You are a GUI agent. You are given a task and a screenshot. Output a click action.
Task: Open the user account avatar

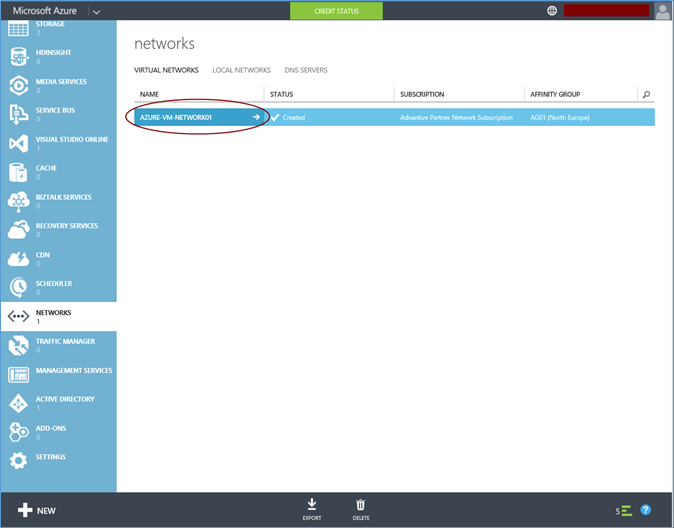(x=662, y=11)
